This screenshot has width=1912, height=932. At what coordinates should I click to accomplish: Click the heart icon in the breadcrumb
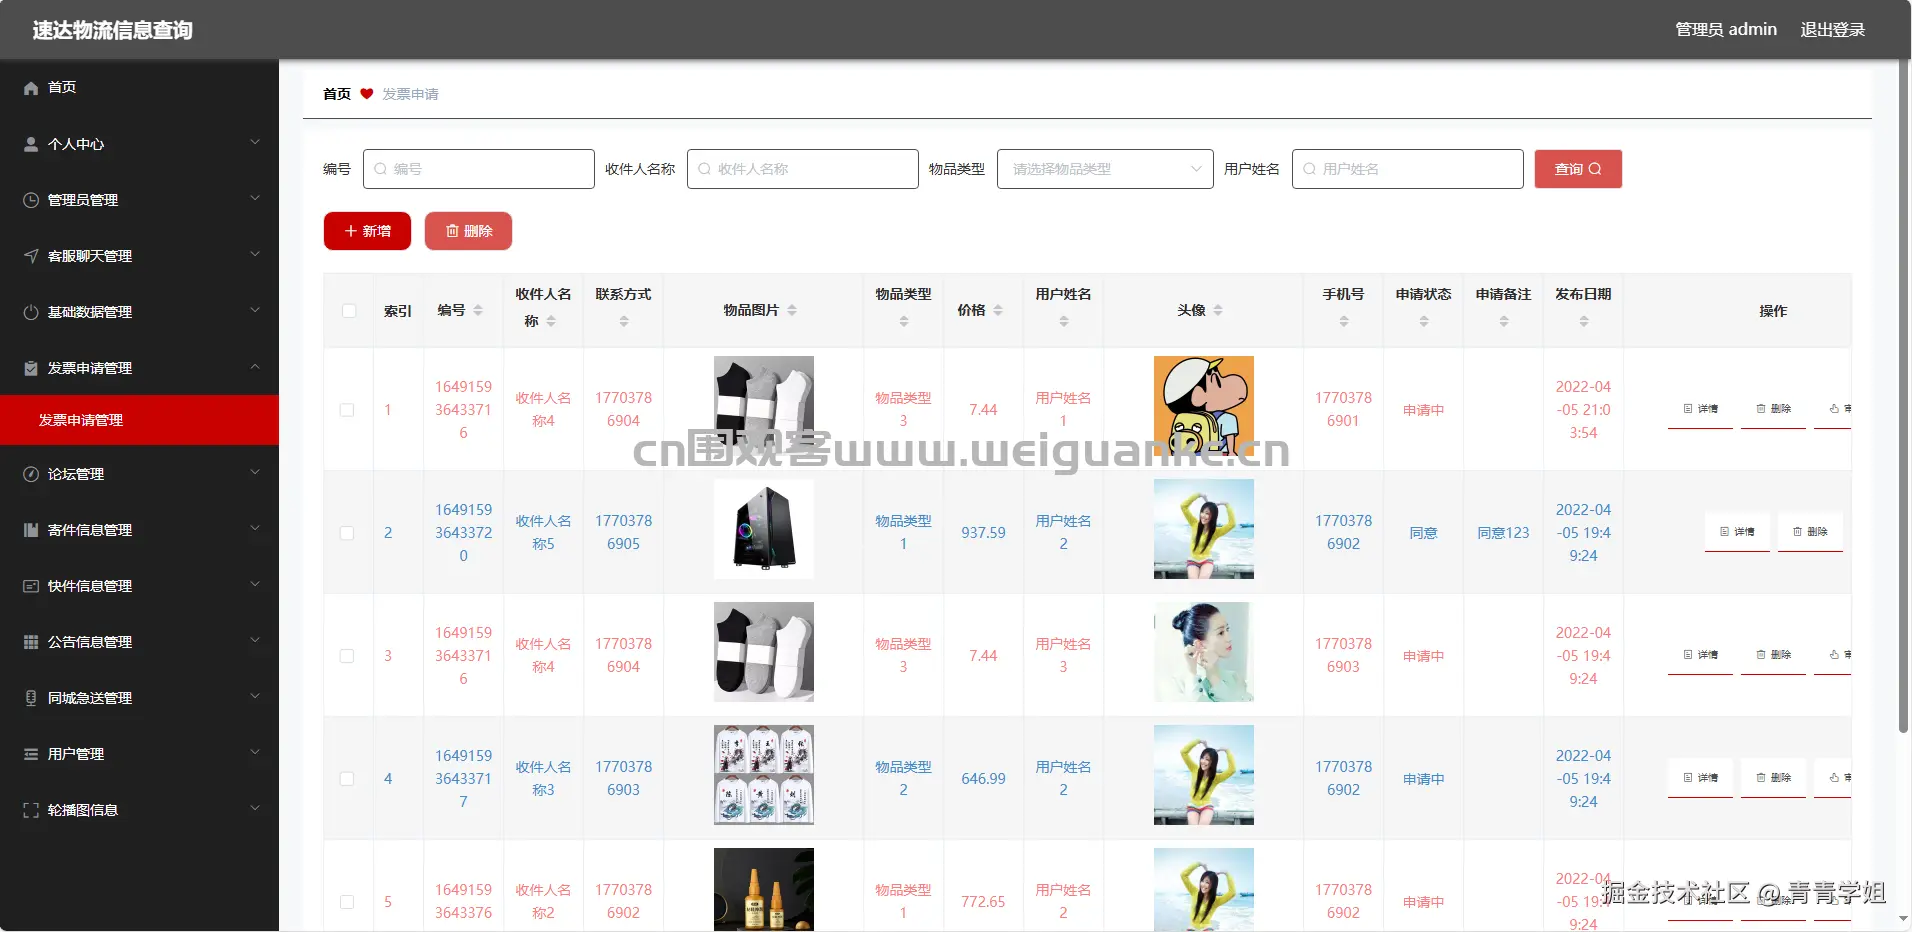click(366, 93)
